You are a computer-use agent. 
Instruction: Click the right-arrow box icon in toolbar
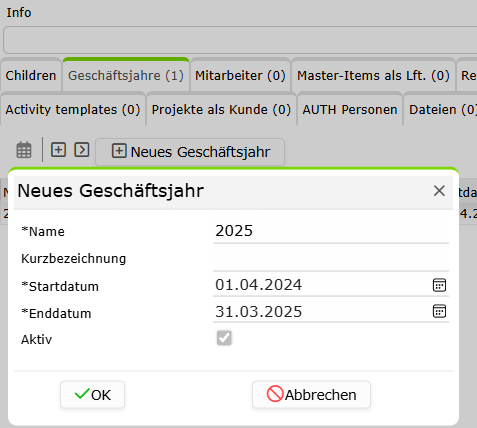82,149
